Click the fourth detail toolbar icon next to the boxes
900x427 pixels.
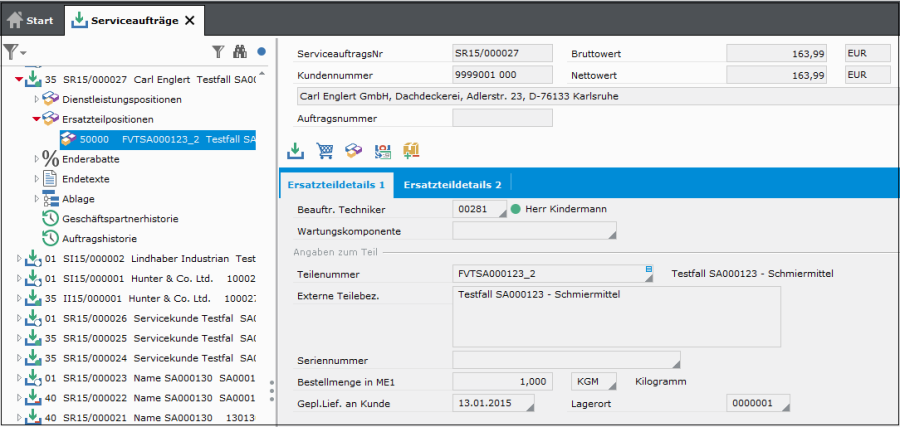pyautogui.click(x=382, y=151)
